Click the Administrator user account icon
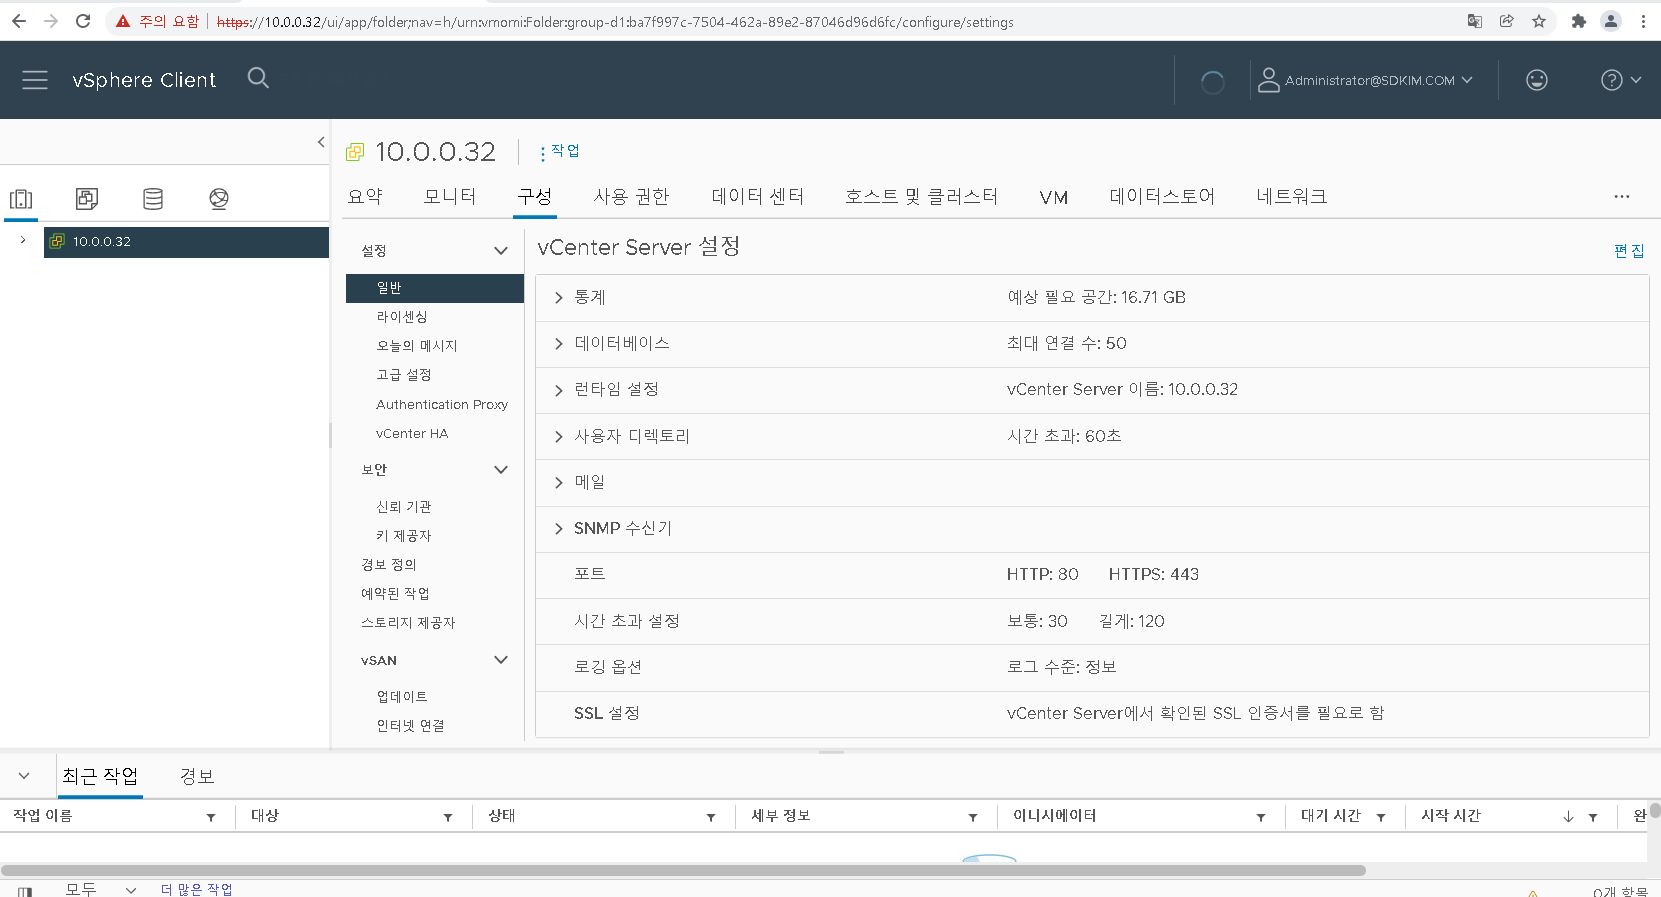This screenshot has width=1661, height=897. pos(1268,80)
